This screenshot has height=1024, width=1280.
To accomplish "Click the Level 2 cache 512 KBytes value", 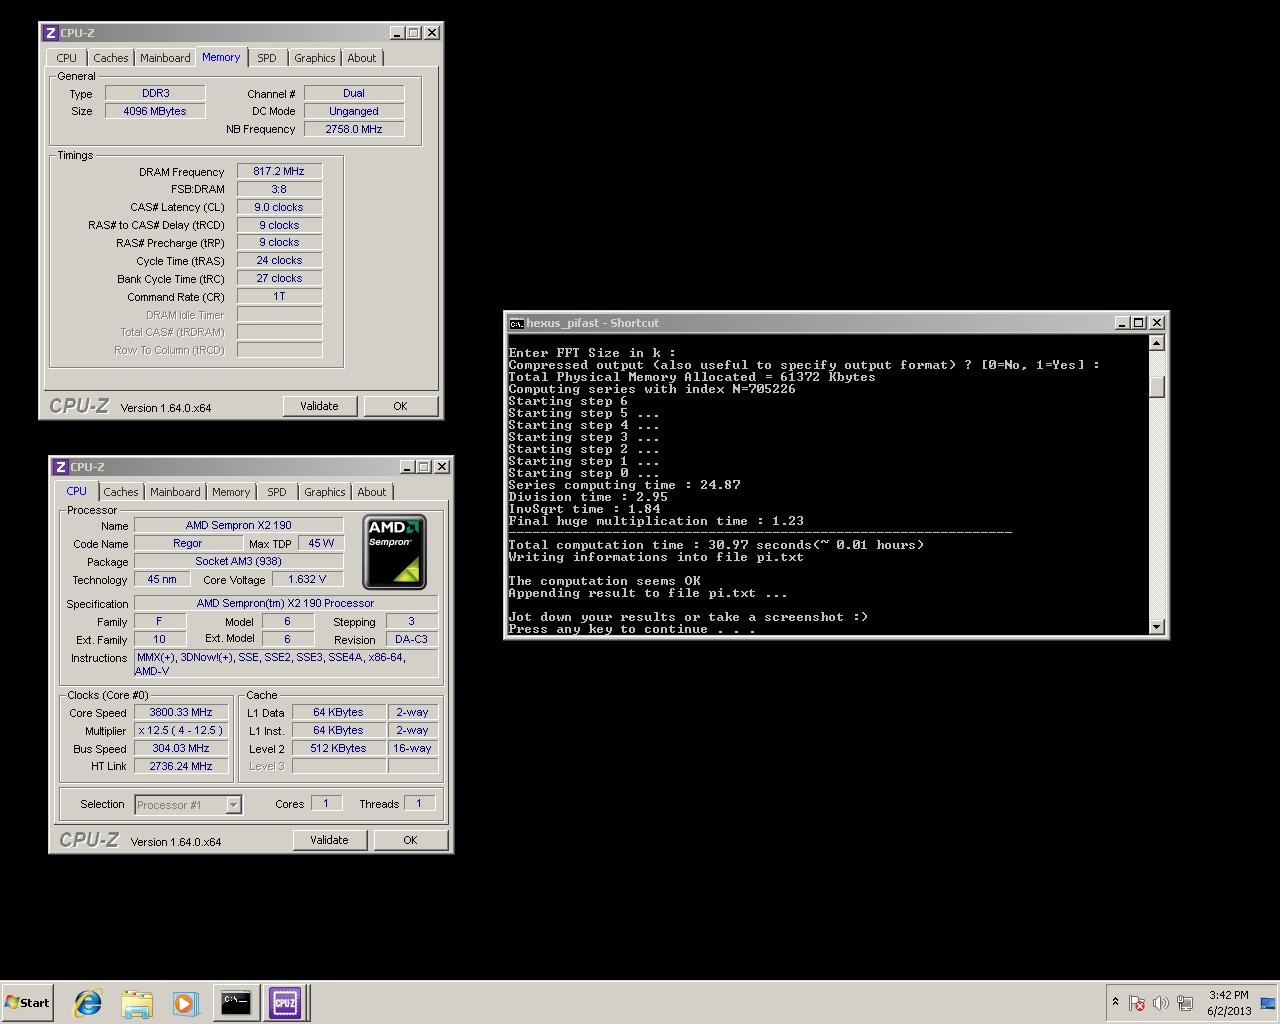I will pos(338,748).
